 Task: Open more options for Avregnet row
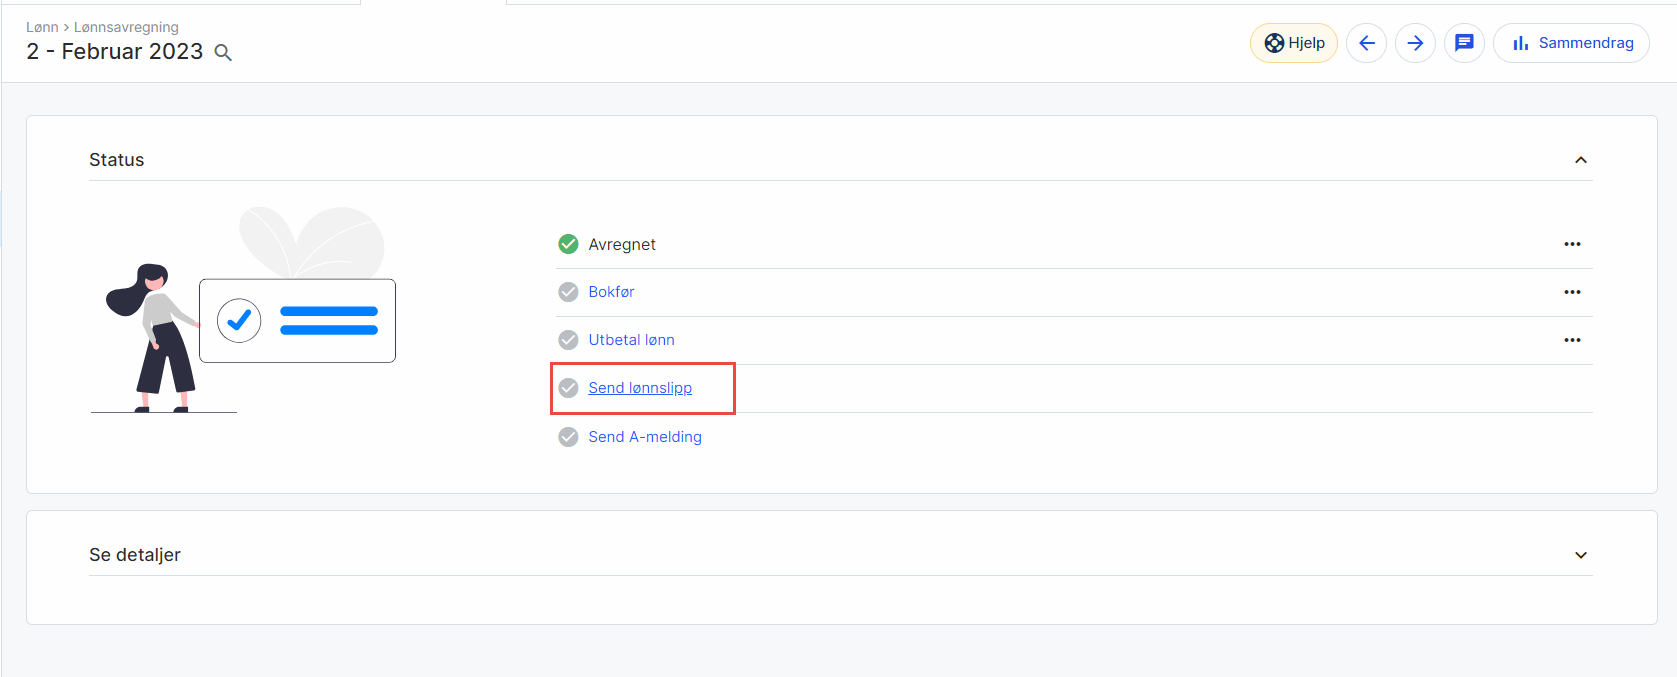tap(1572, 244)
